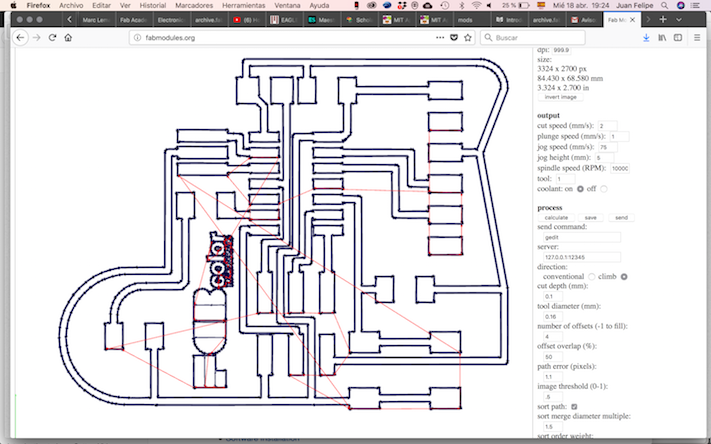Click the Firefox home icon
The height and width of the screenshot is (444, 711).
click(67, 38)
